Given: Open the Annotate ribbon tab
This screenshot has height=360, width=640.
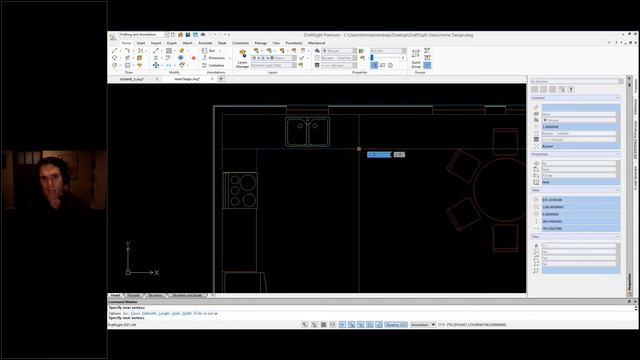Looking at the screenshot, I should coord(205,43).
